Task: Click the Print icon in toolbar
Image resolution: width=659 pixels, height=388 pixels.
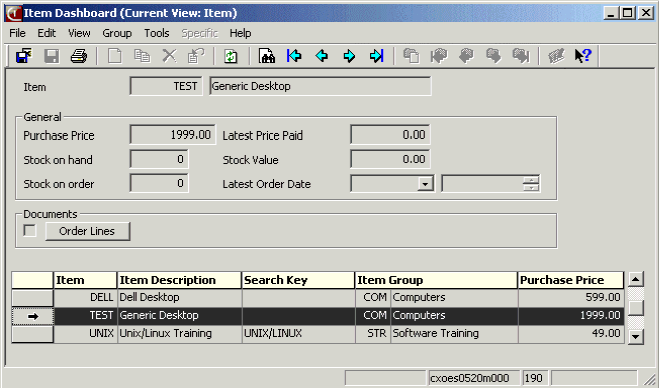Action: coord(79,55)
